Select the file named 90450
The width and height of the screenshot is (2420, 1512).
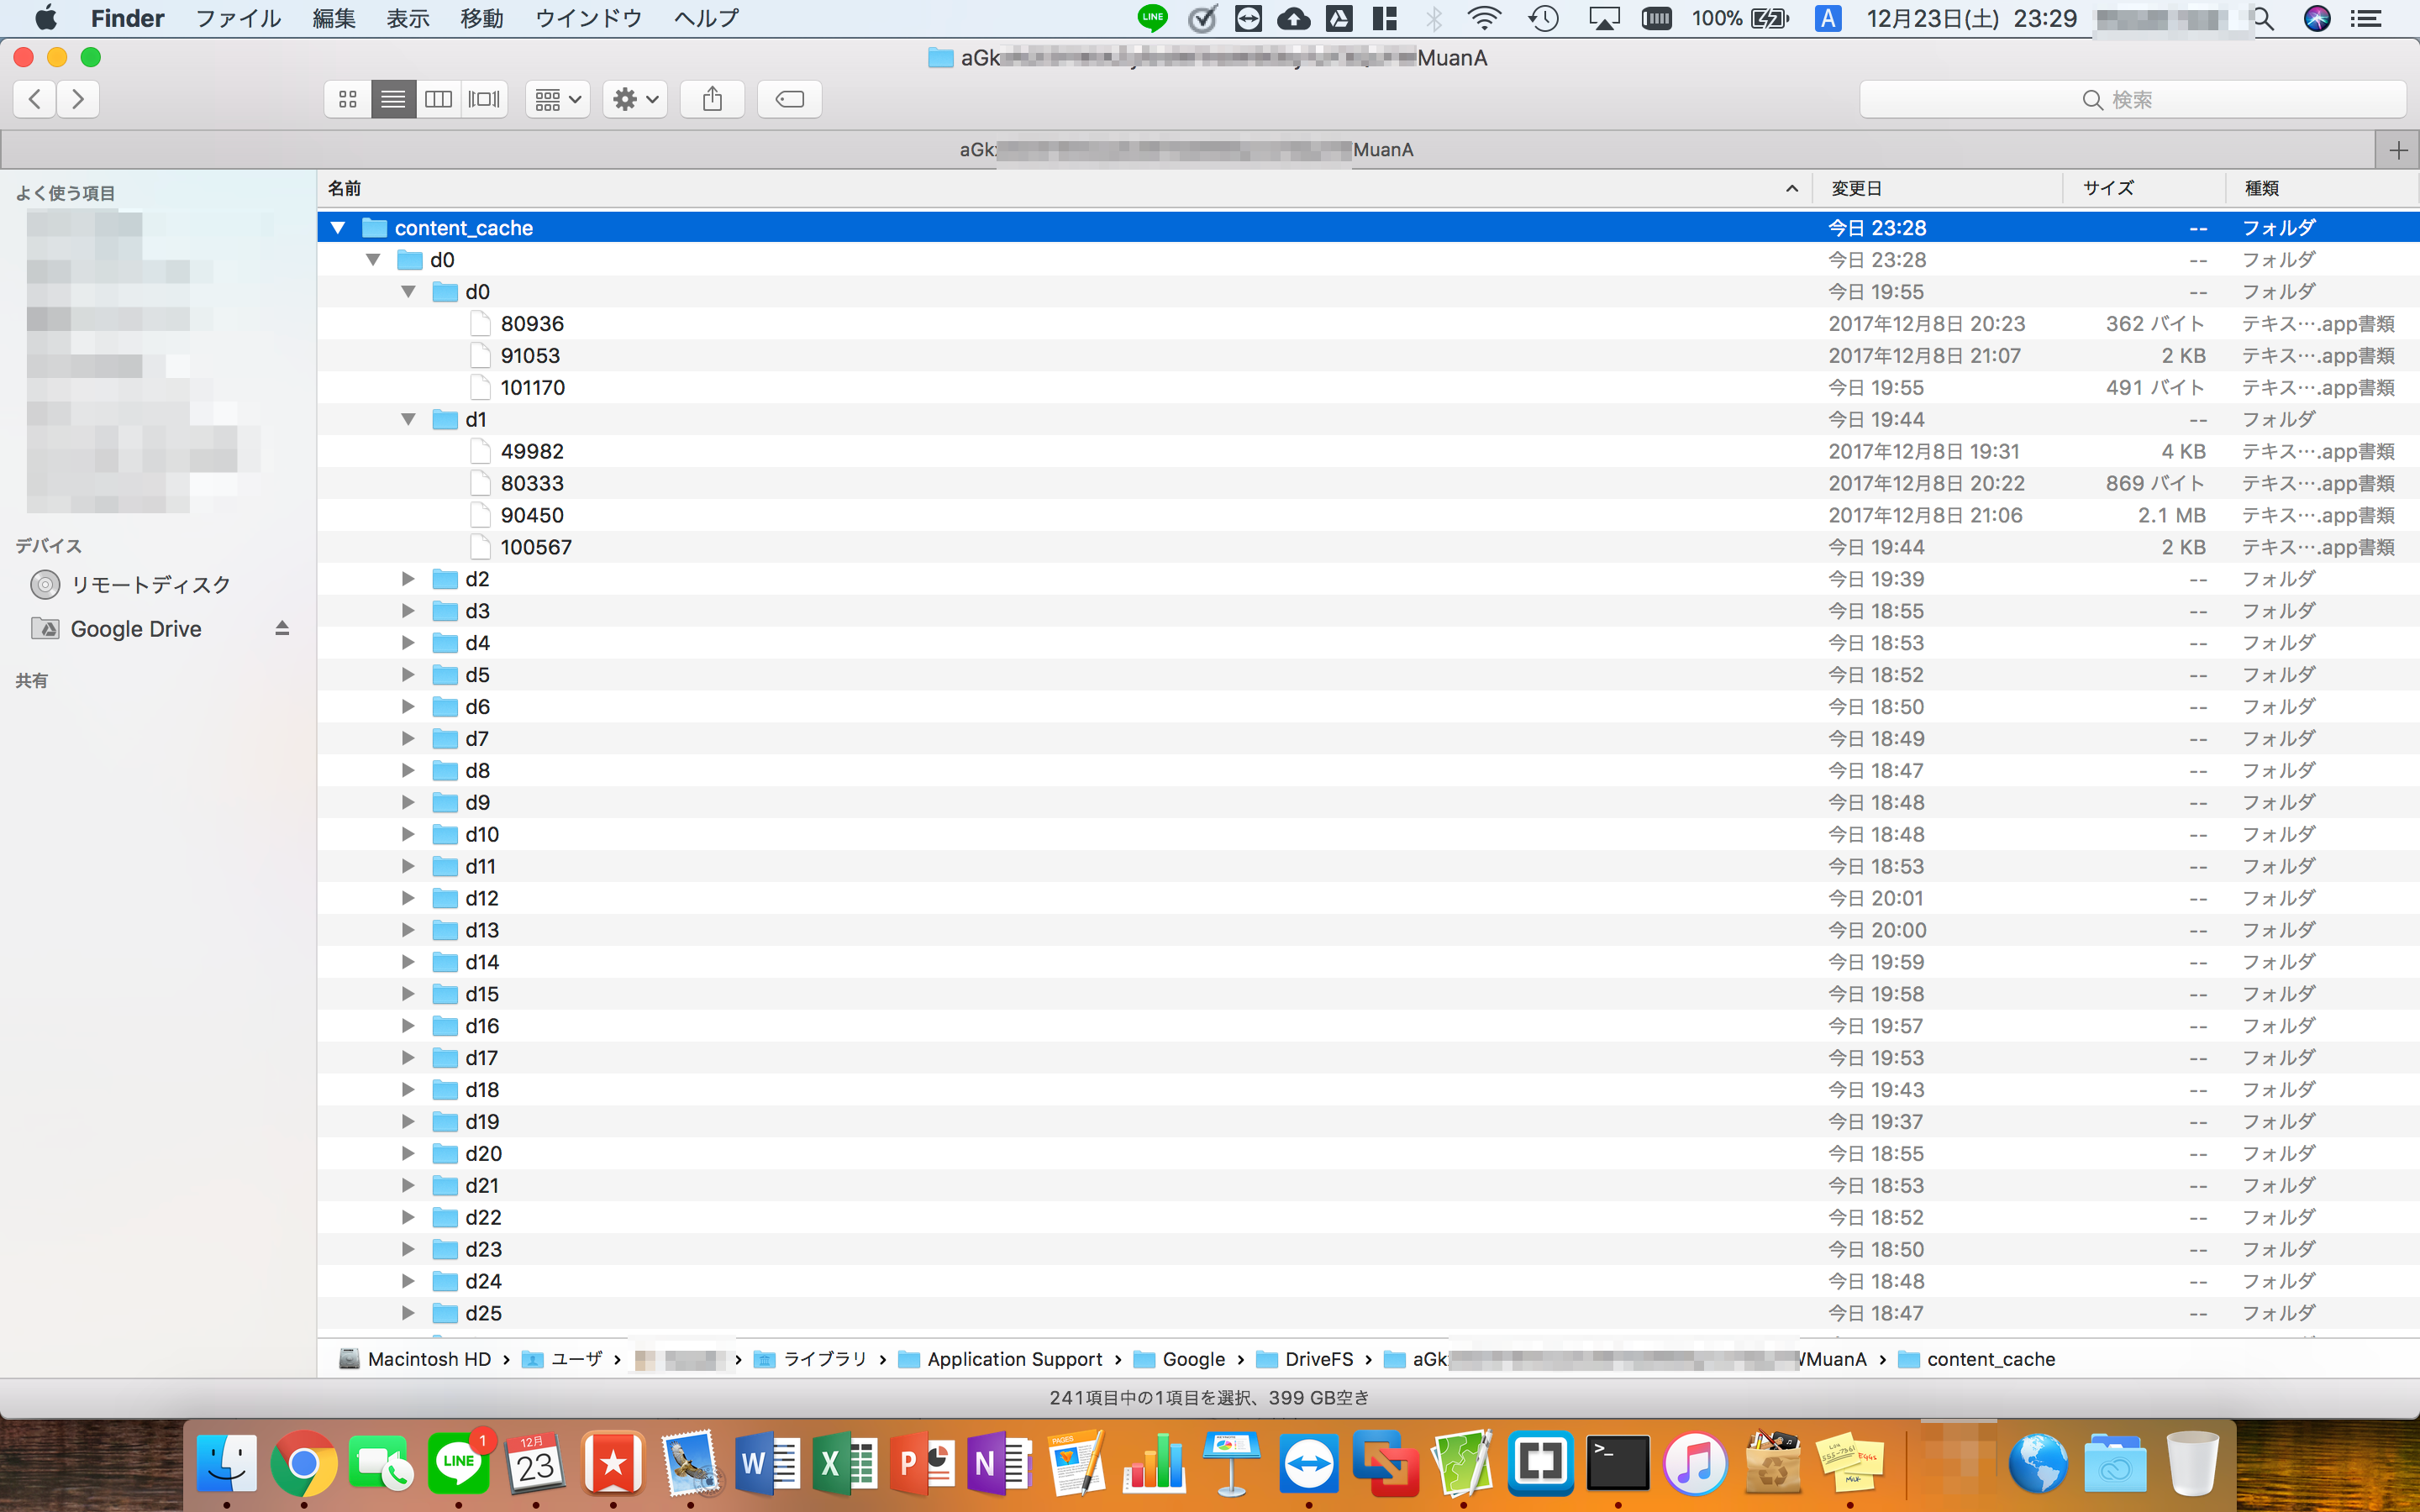(532, 515)
